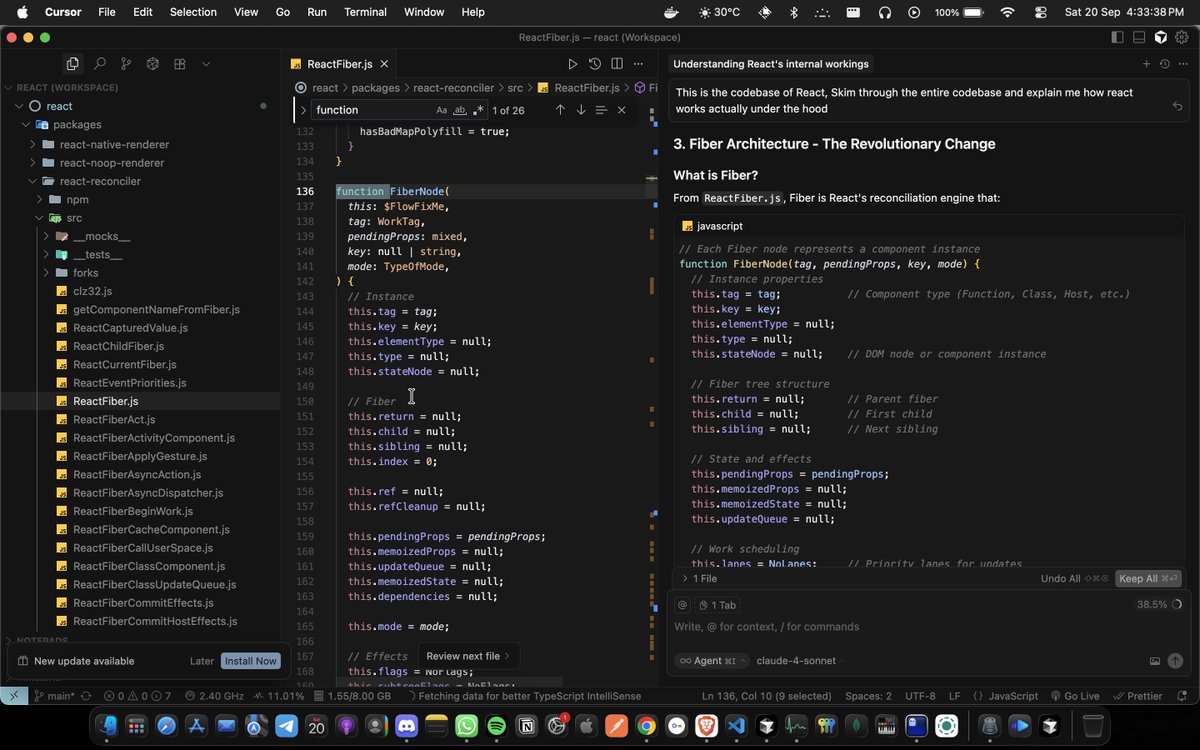Open Discord from the dock
Image resolution: width=1200 pixels, height=750 pixels.
(x=405, y=725)
